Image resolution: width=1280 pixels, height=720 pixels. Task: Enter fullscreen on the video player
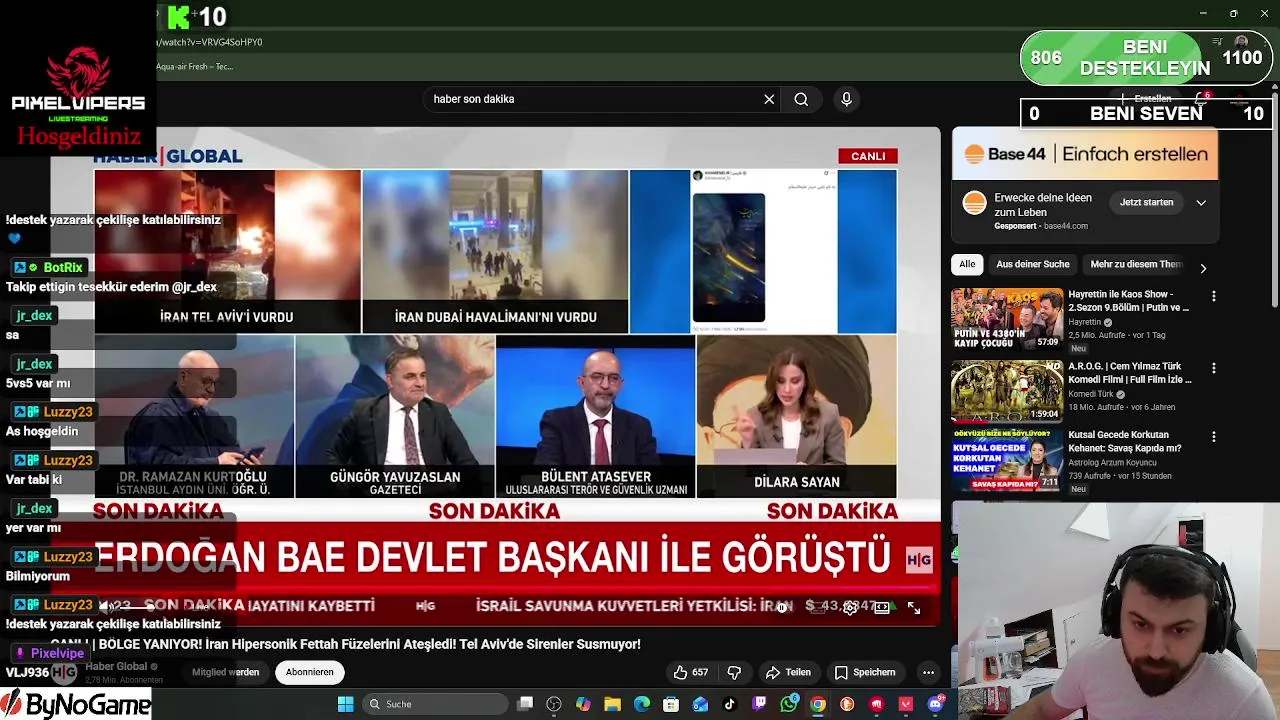coord(914,607)
